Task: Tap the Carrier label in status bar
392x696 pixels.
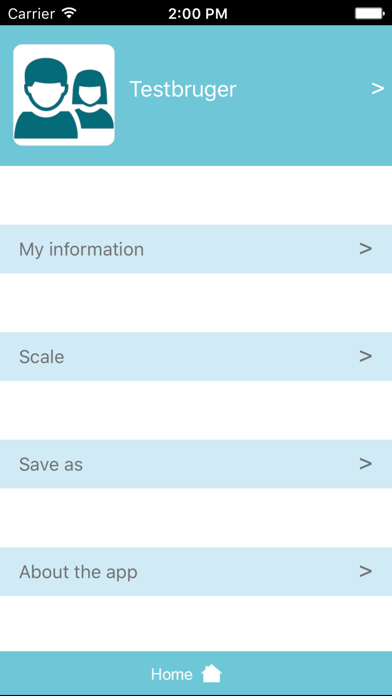Action: [x=33, y=14]
